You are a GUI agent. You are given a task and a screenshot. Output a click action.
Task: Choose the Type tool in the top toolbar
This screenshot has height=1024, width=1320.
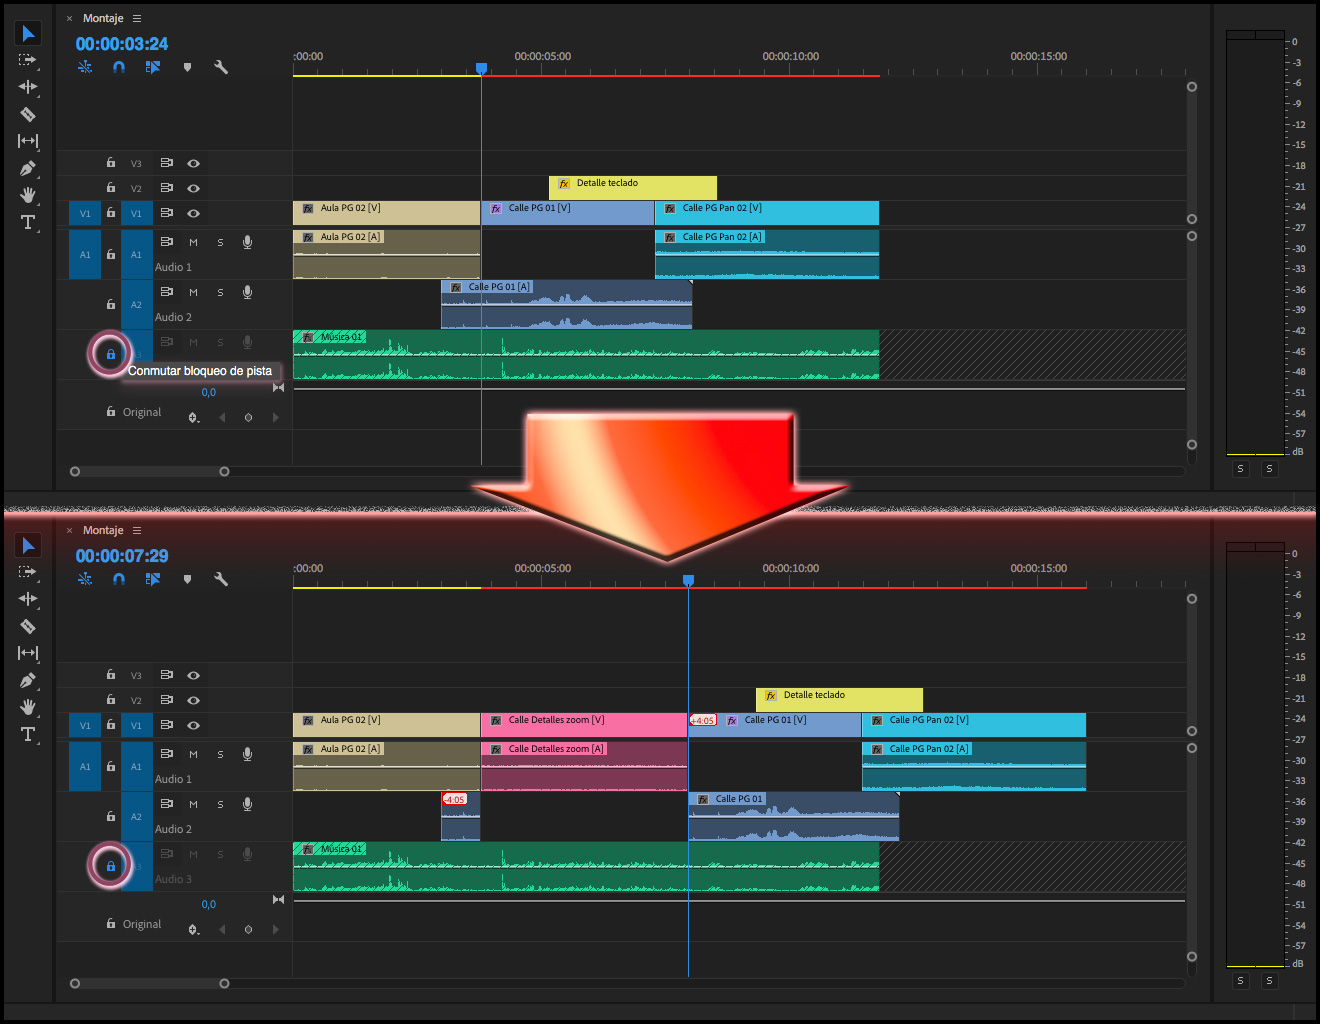click(x=28, y=222)
